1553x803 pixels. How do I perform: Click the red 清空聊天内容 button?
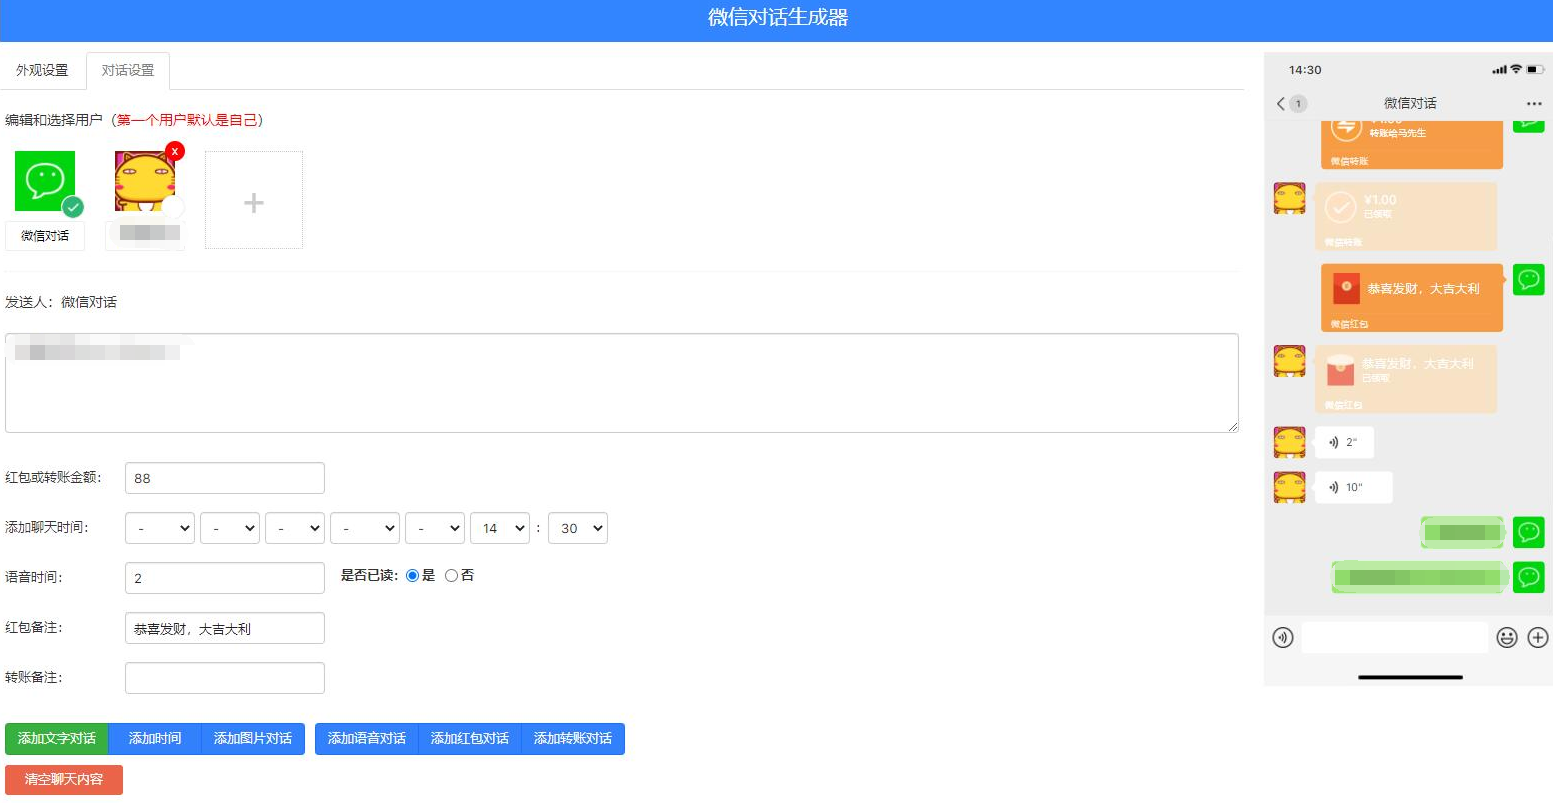[64, 780]
